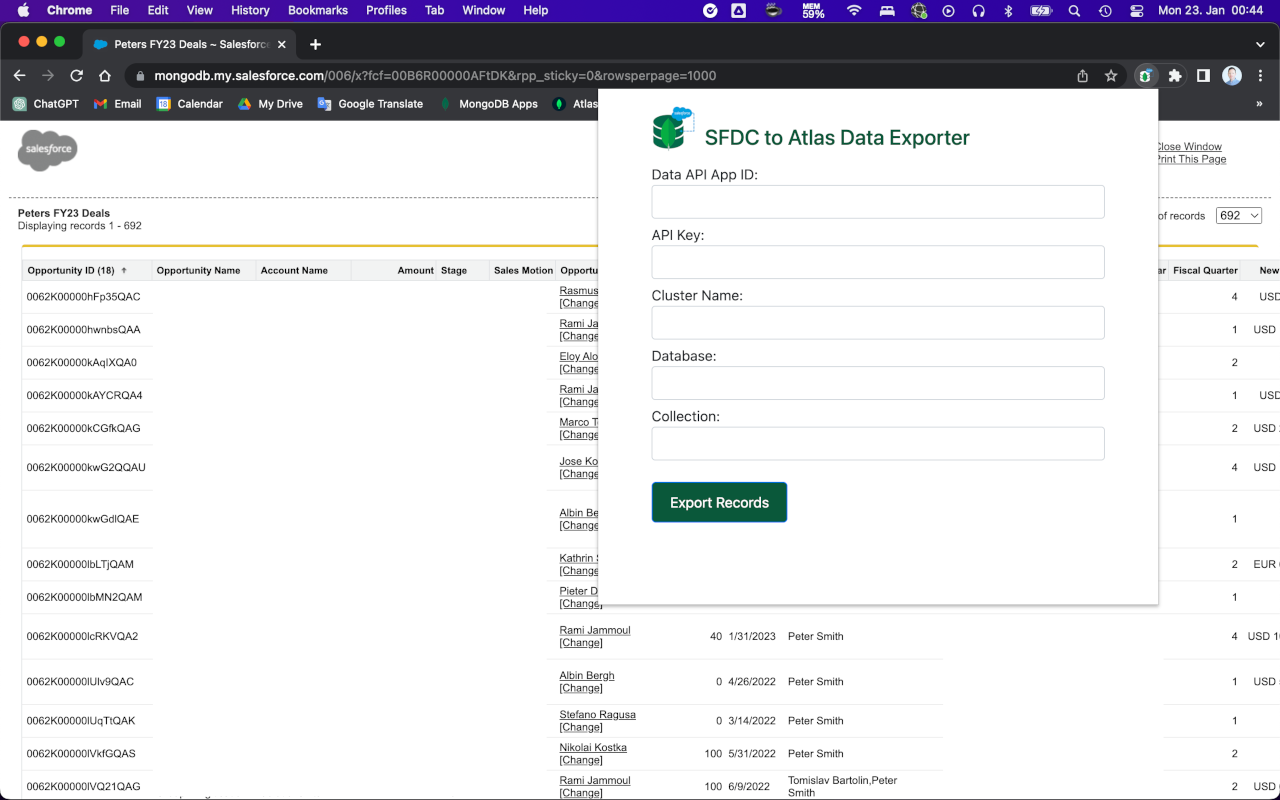This screenshot has width=1280, height=800.
Task: Click the battery status icon
Action: 1041,10
